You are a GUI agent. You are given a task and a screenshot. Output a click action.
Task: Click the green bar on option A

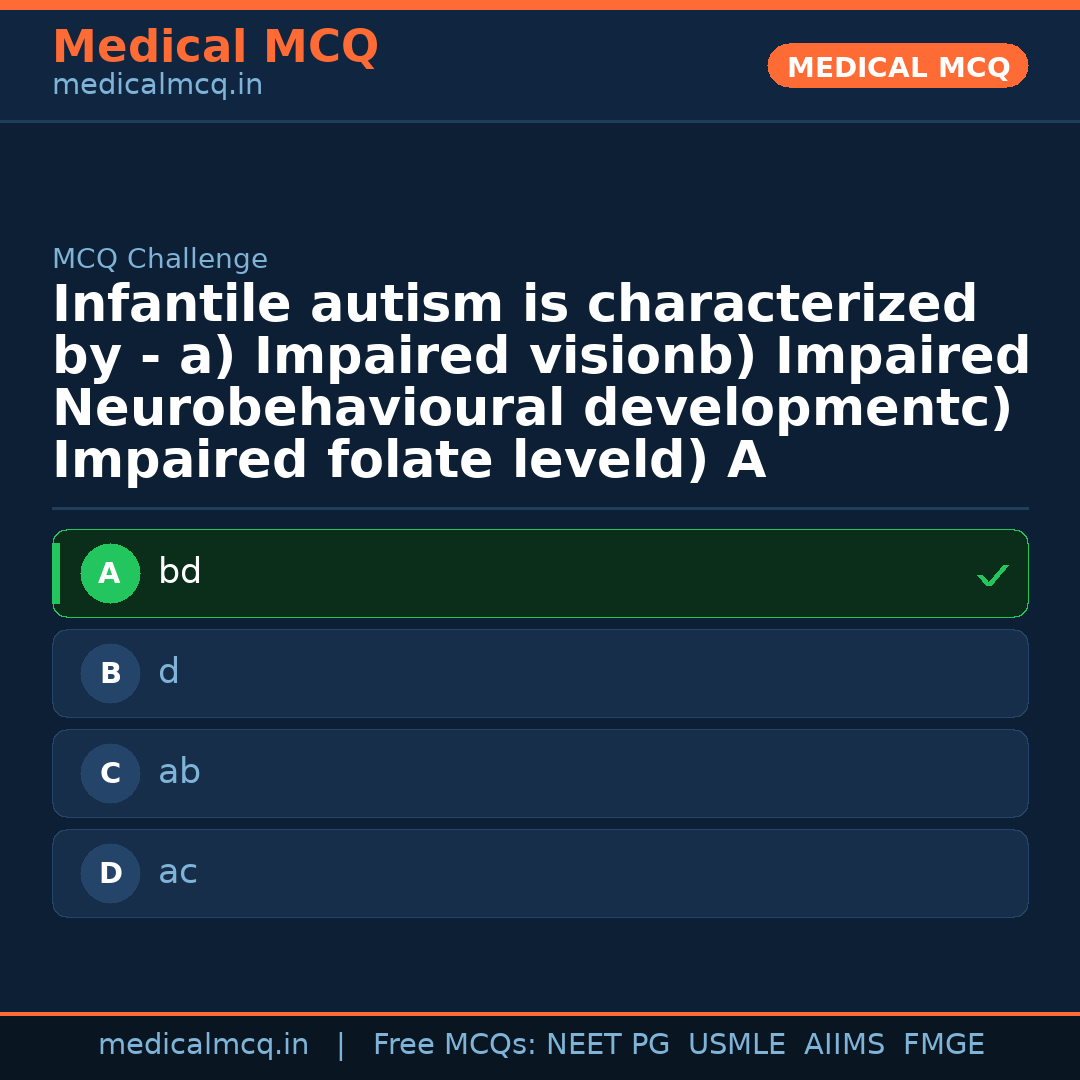pyautogui.click(x=56, y=573)
